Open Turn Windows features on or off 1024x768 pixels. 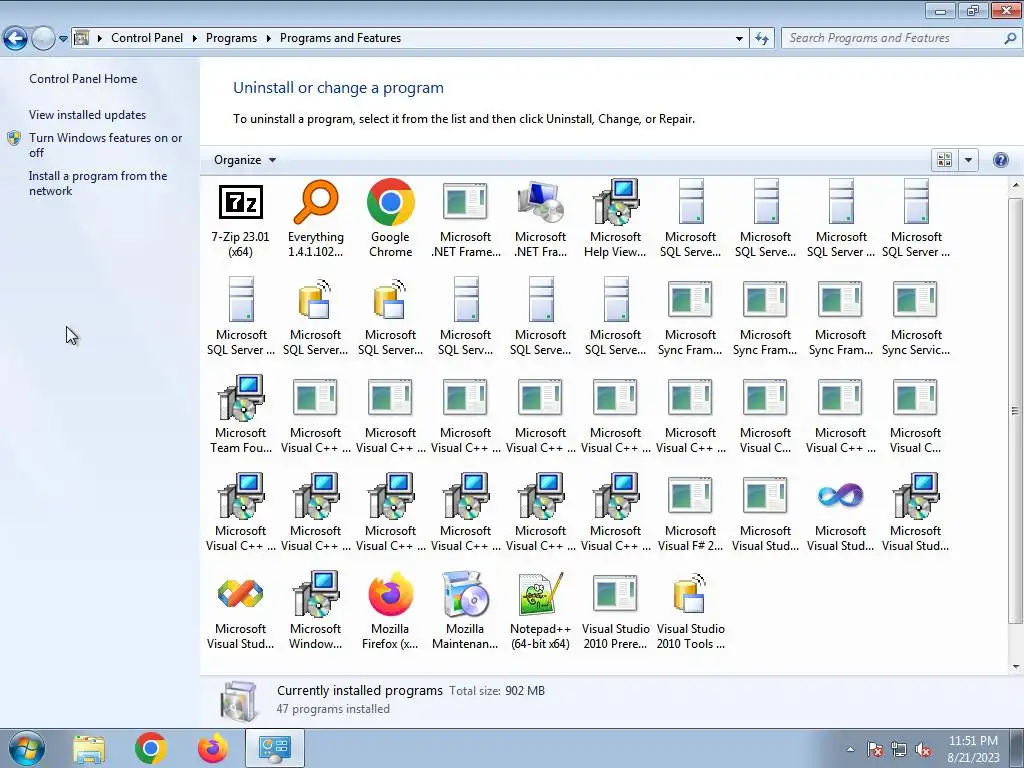coord(105,145)
